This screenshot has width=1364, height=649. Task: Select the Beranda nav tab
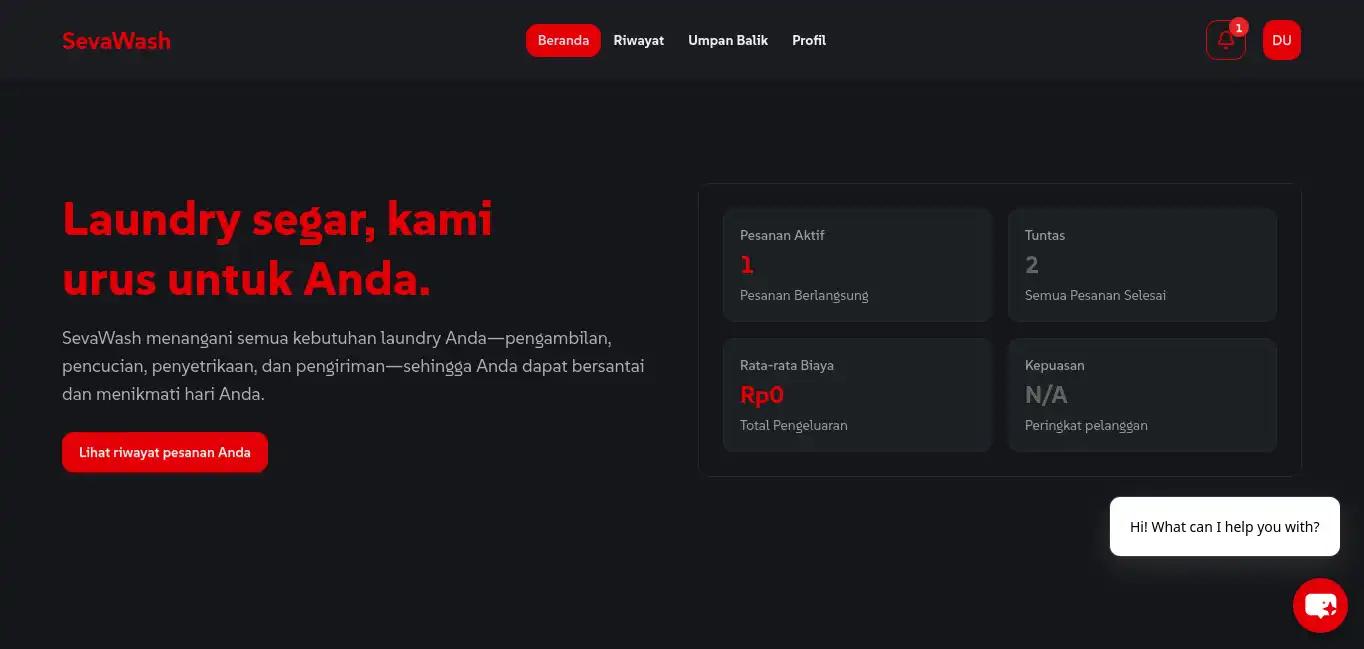click(563, 41)
